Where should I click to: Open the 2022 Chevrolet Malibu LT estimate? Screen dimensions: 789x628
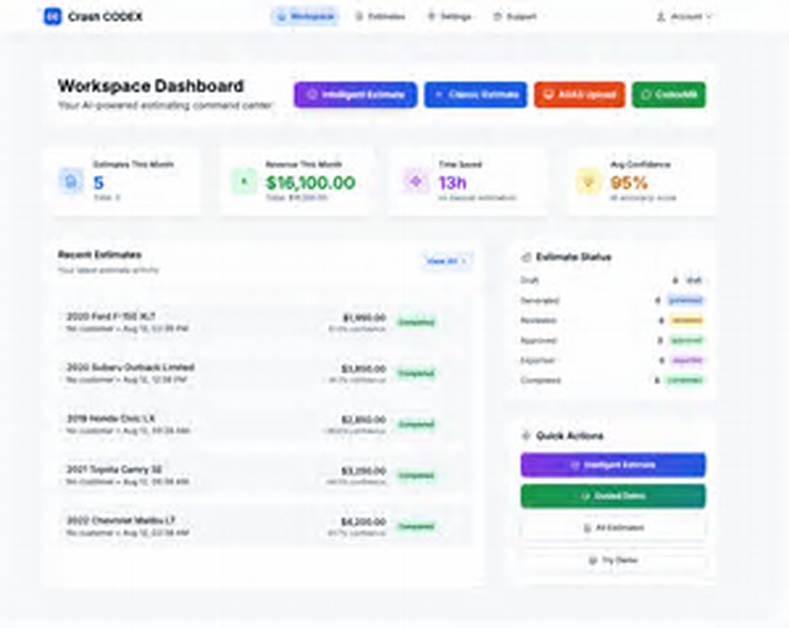(265, 526)
